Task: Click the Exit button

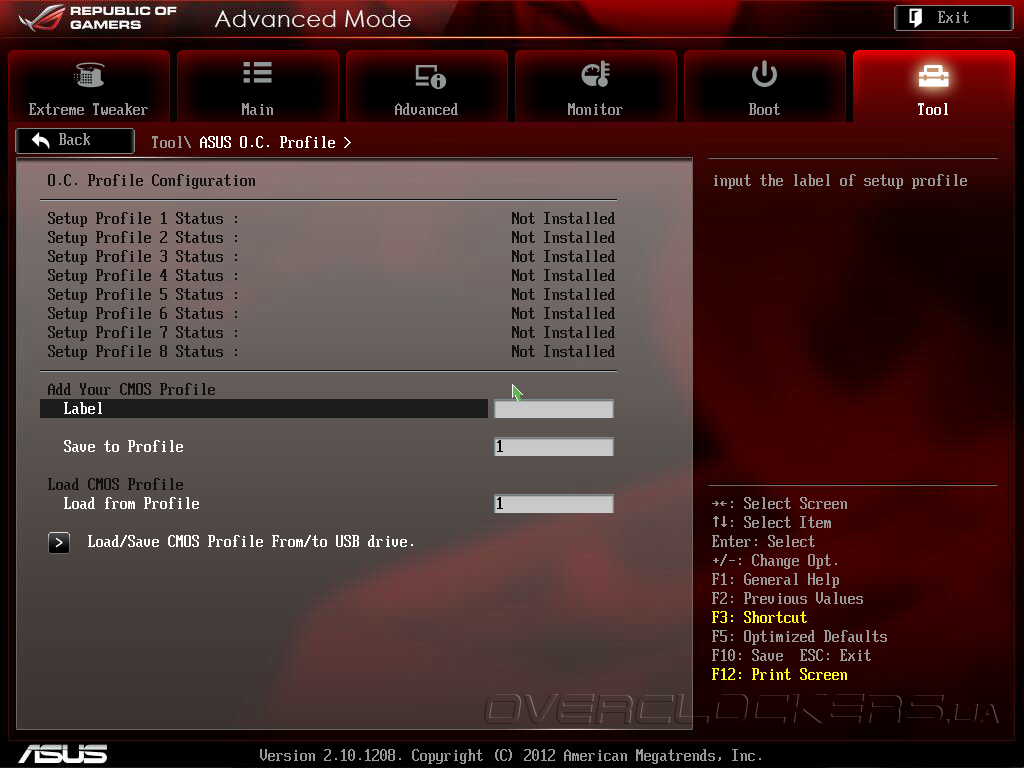Action: click(953, 18)
